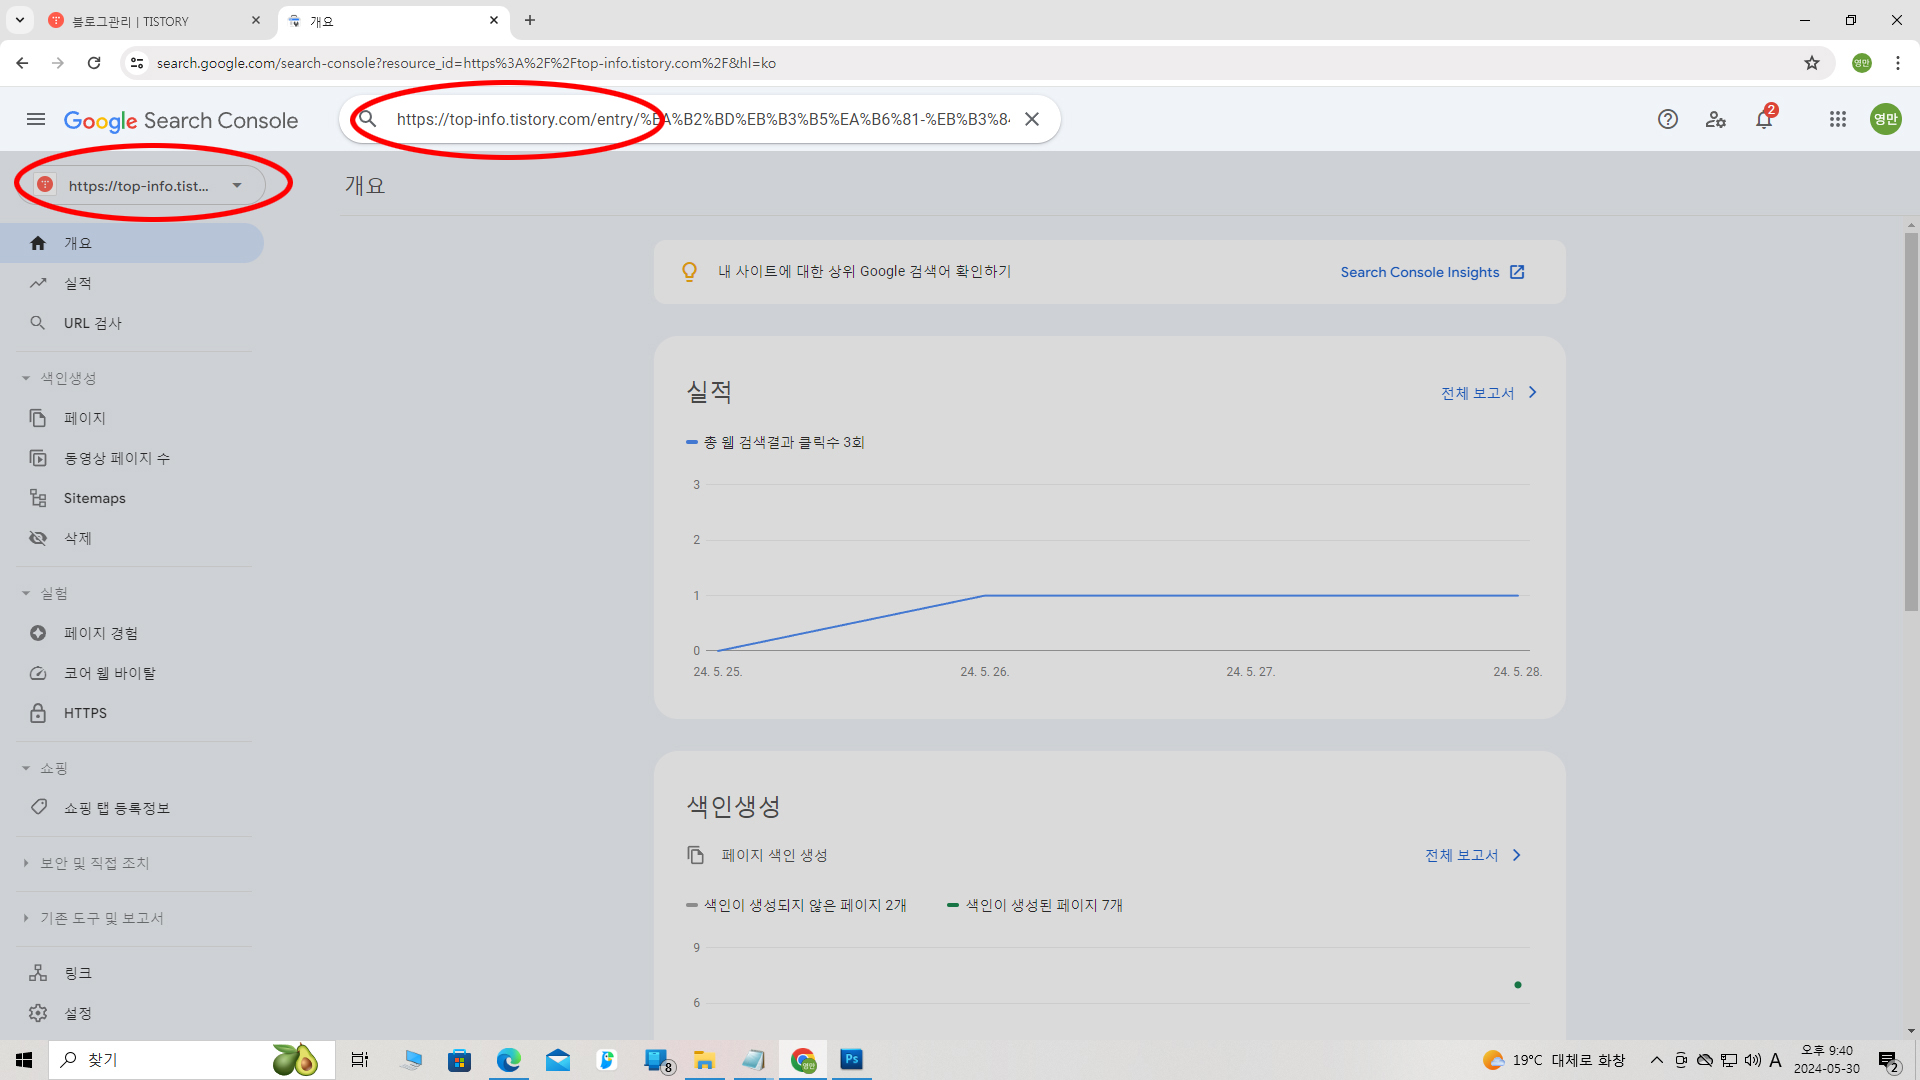Open the user management settings icon

(x=1716, y=120)
